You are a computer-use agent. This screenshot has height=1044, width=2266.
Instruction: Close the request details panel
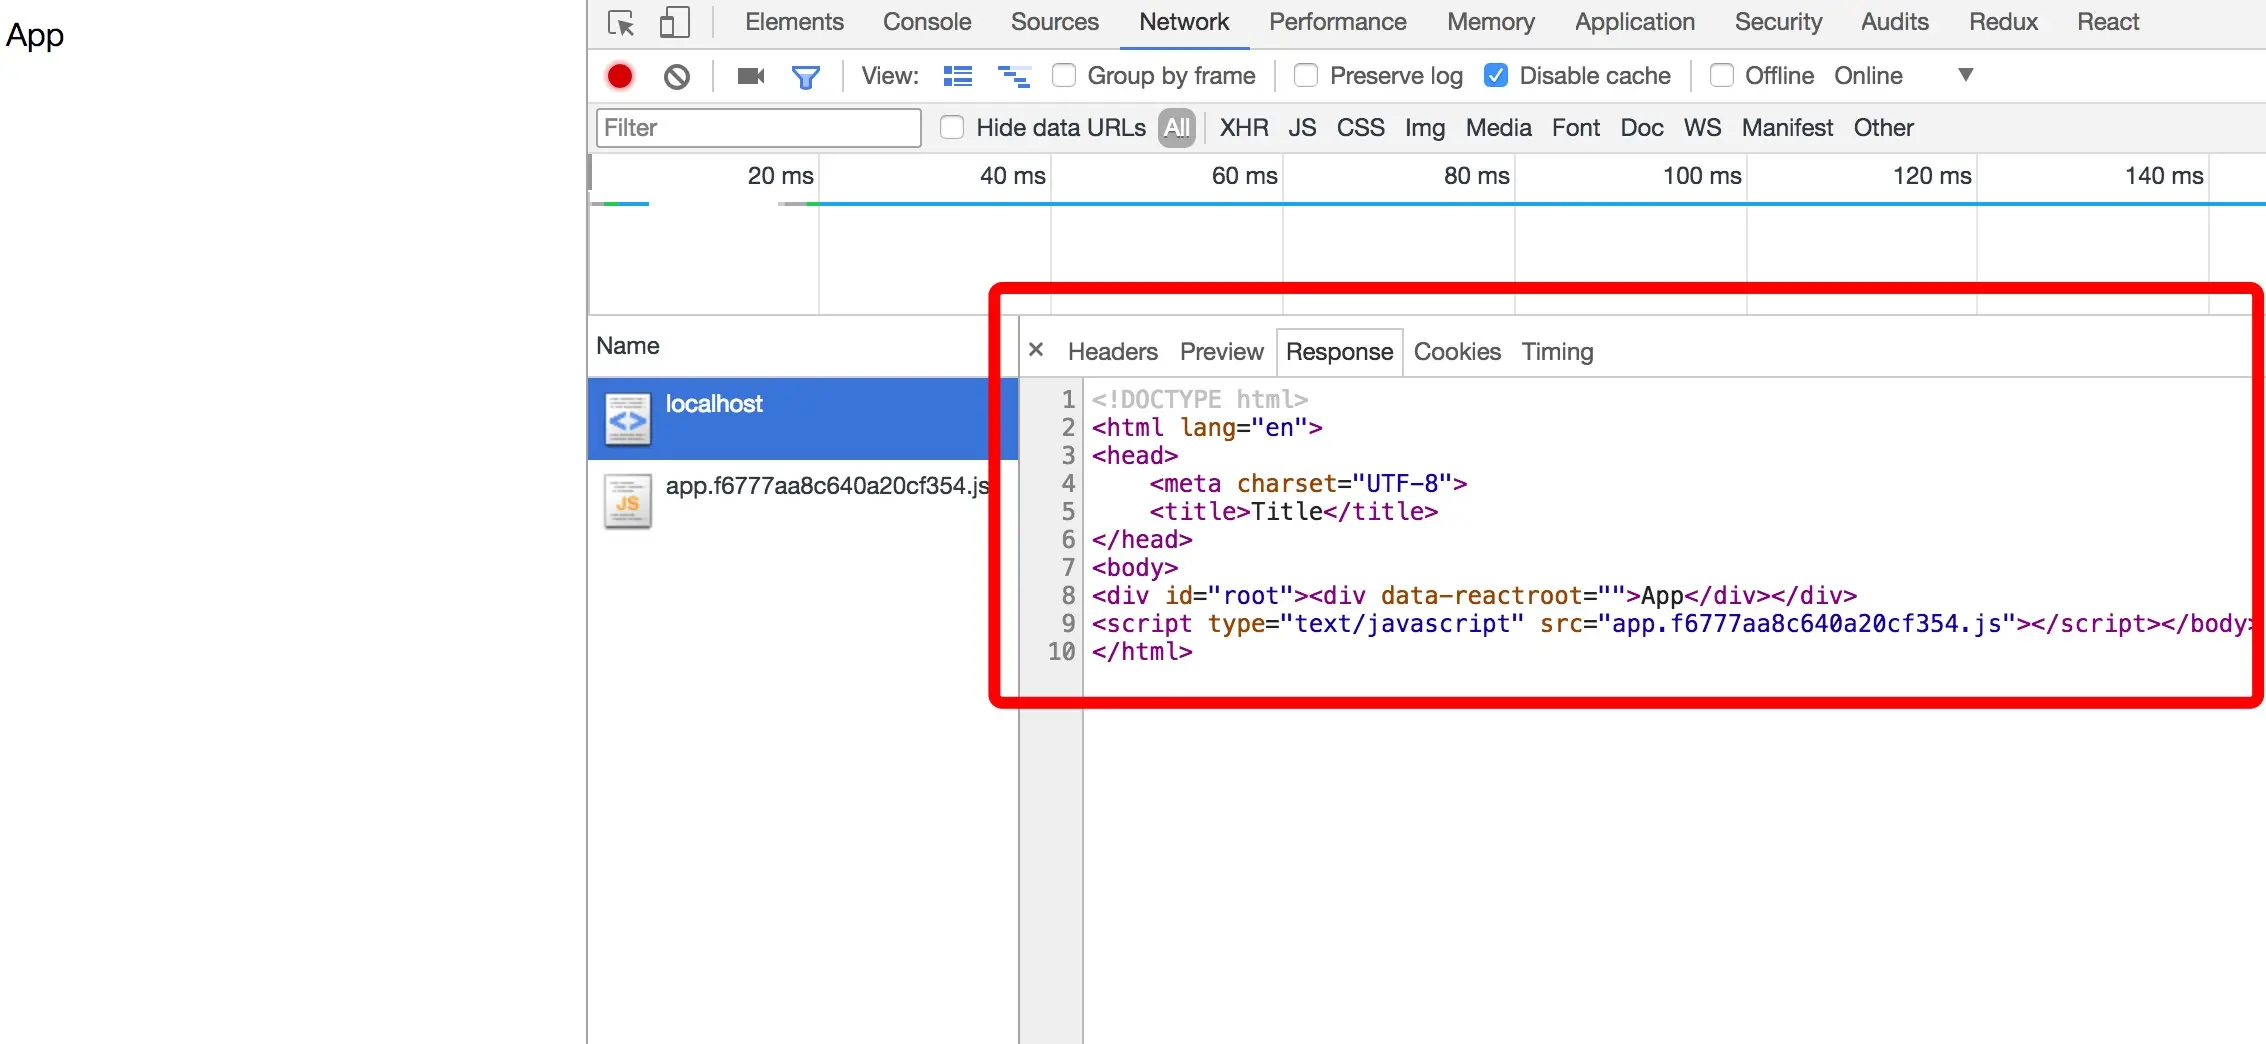point(1036,350)
